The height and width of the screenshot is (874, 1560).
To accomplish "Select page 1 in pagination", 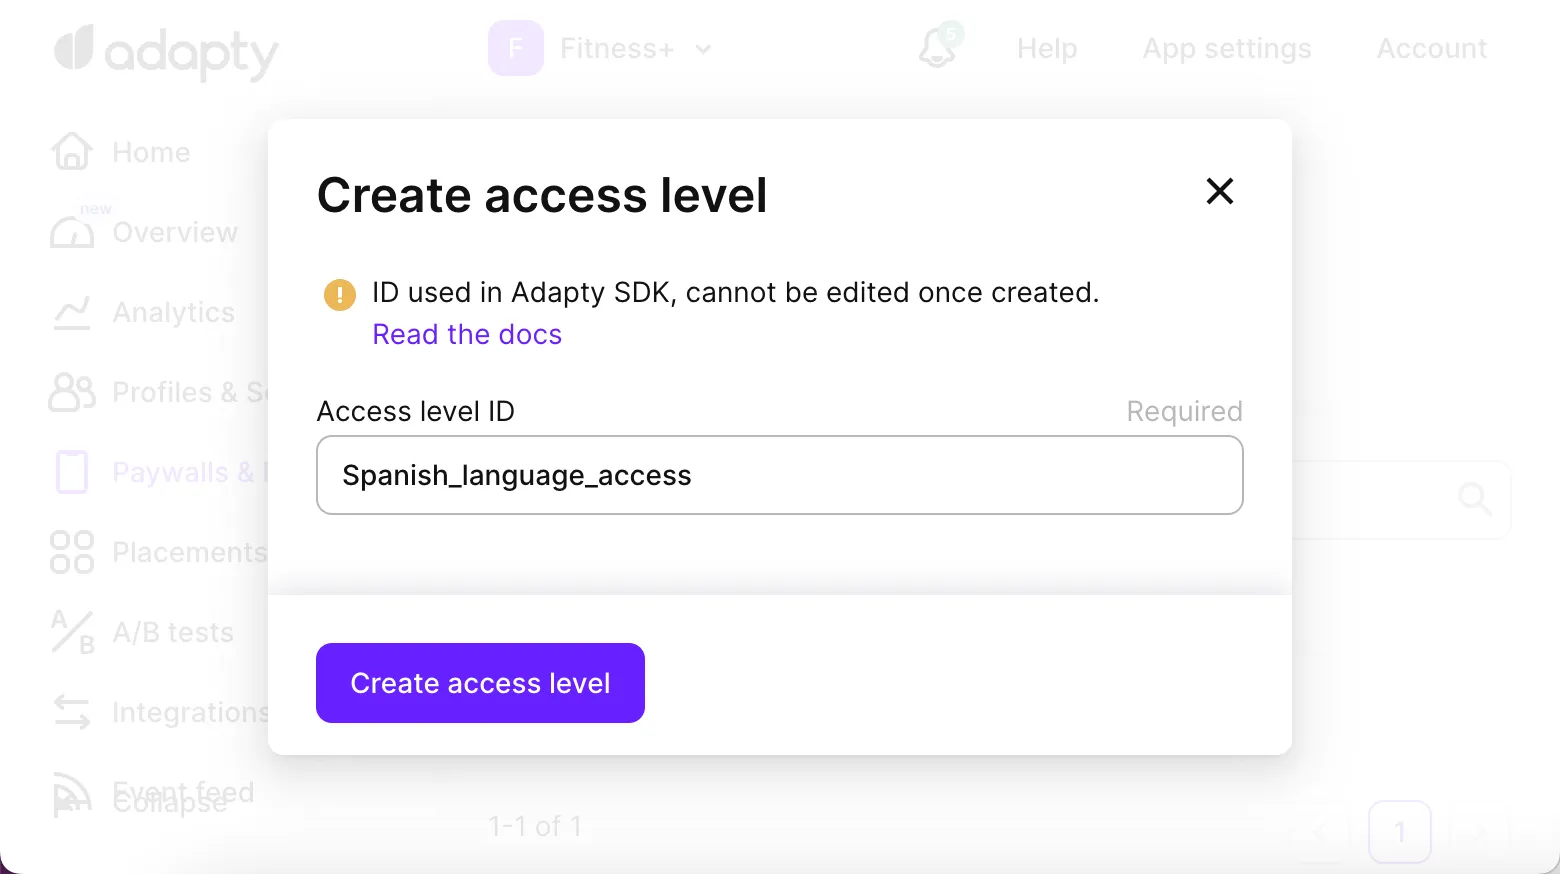I will point(1399,832).
